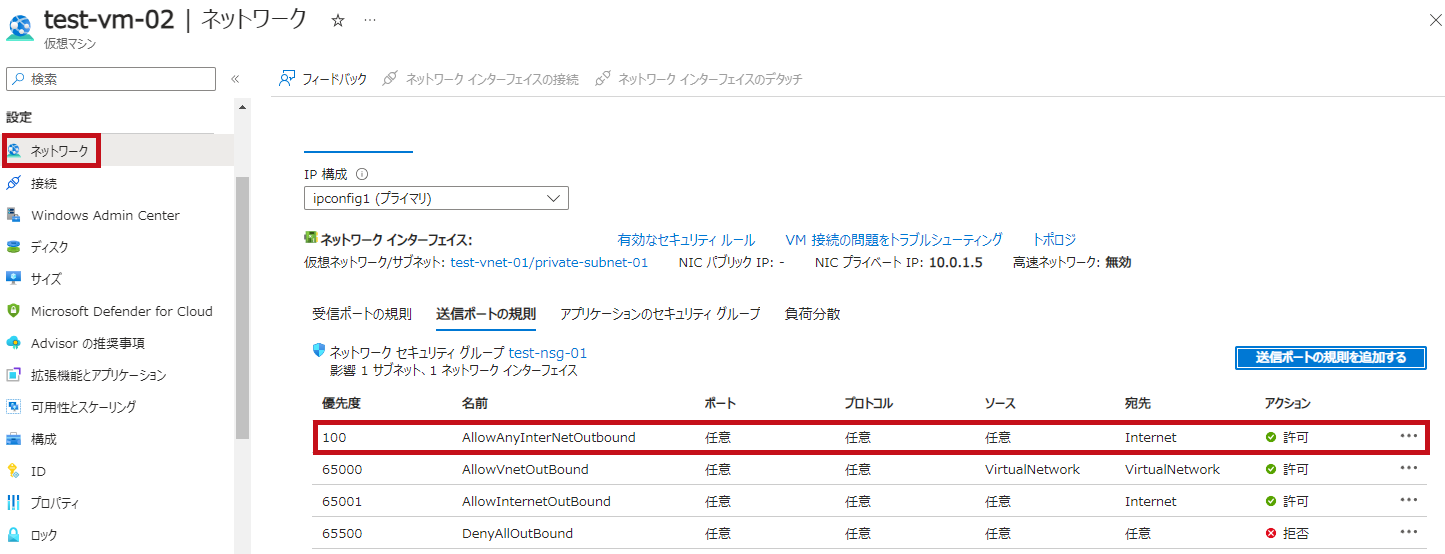Switch to the 負荷分散 tab

click(x=813, y=314)
